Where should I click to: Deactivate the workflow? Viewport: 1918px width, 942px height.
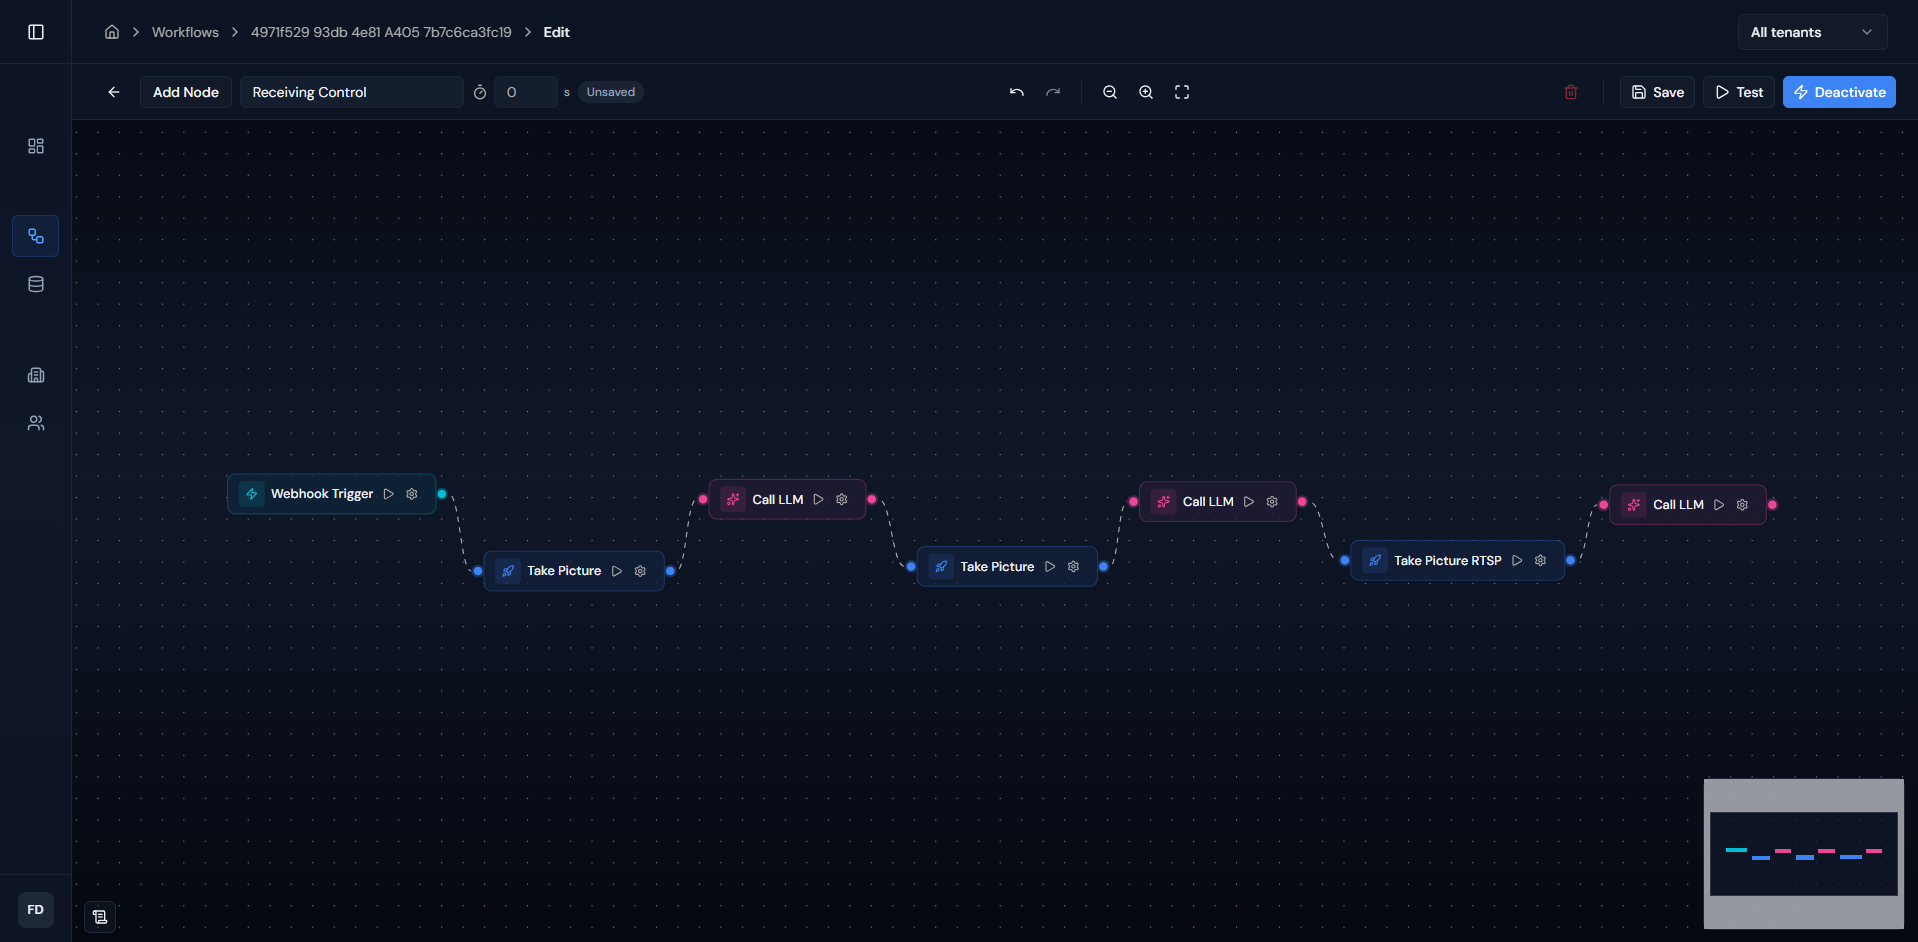point(1839,92)
